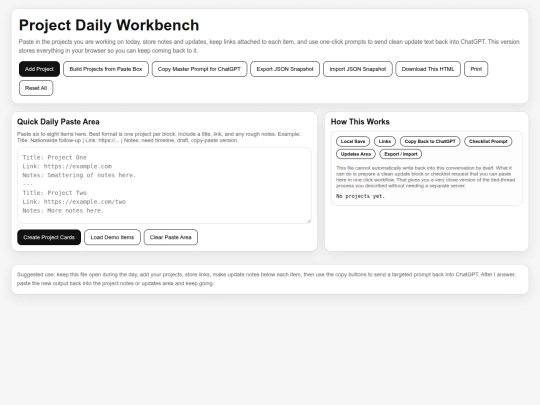This screenshot has width=540, height=405.
Task: Click the Updates Area pill
Action: point(356,154)
